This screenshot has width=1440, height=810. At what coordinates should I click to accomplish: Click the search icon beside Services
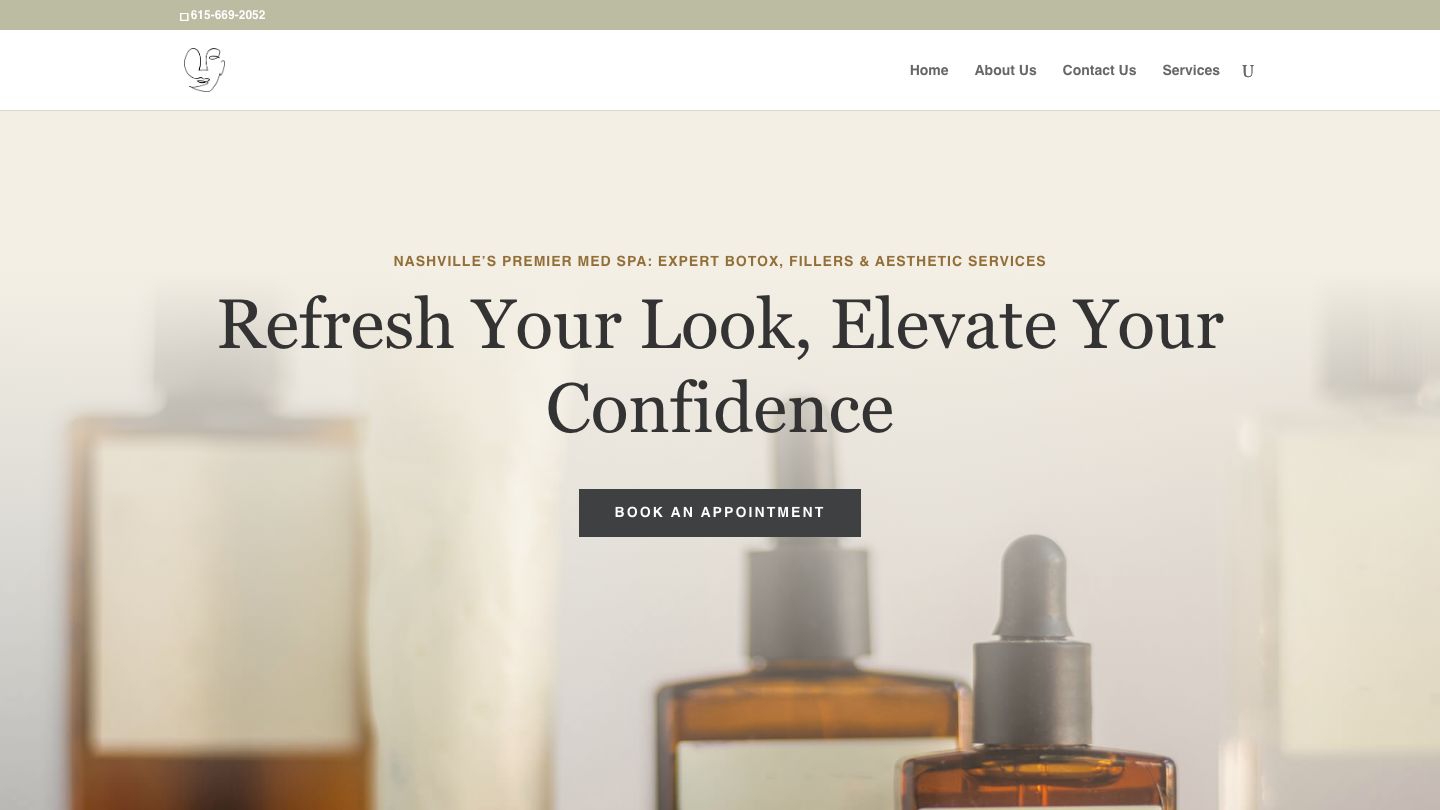point(1248,71)
